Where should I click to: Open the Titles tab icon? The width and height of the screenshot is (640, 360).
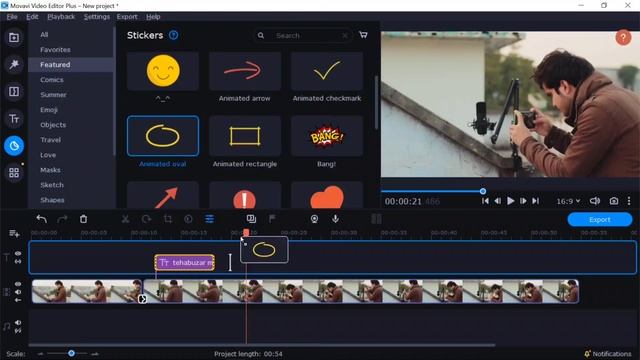pos(14,119)
